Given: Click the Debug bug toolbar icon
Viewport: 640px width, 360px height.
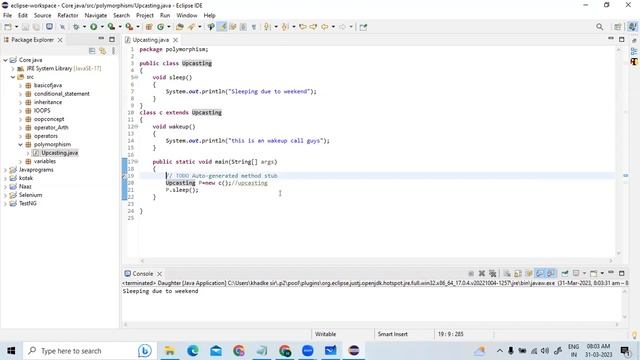Looking at the screenshot, I should pyautogui.click(x=76, y=27).
